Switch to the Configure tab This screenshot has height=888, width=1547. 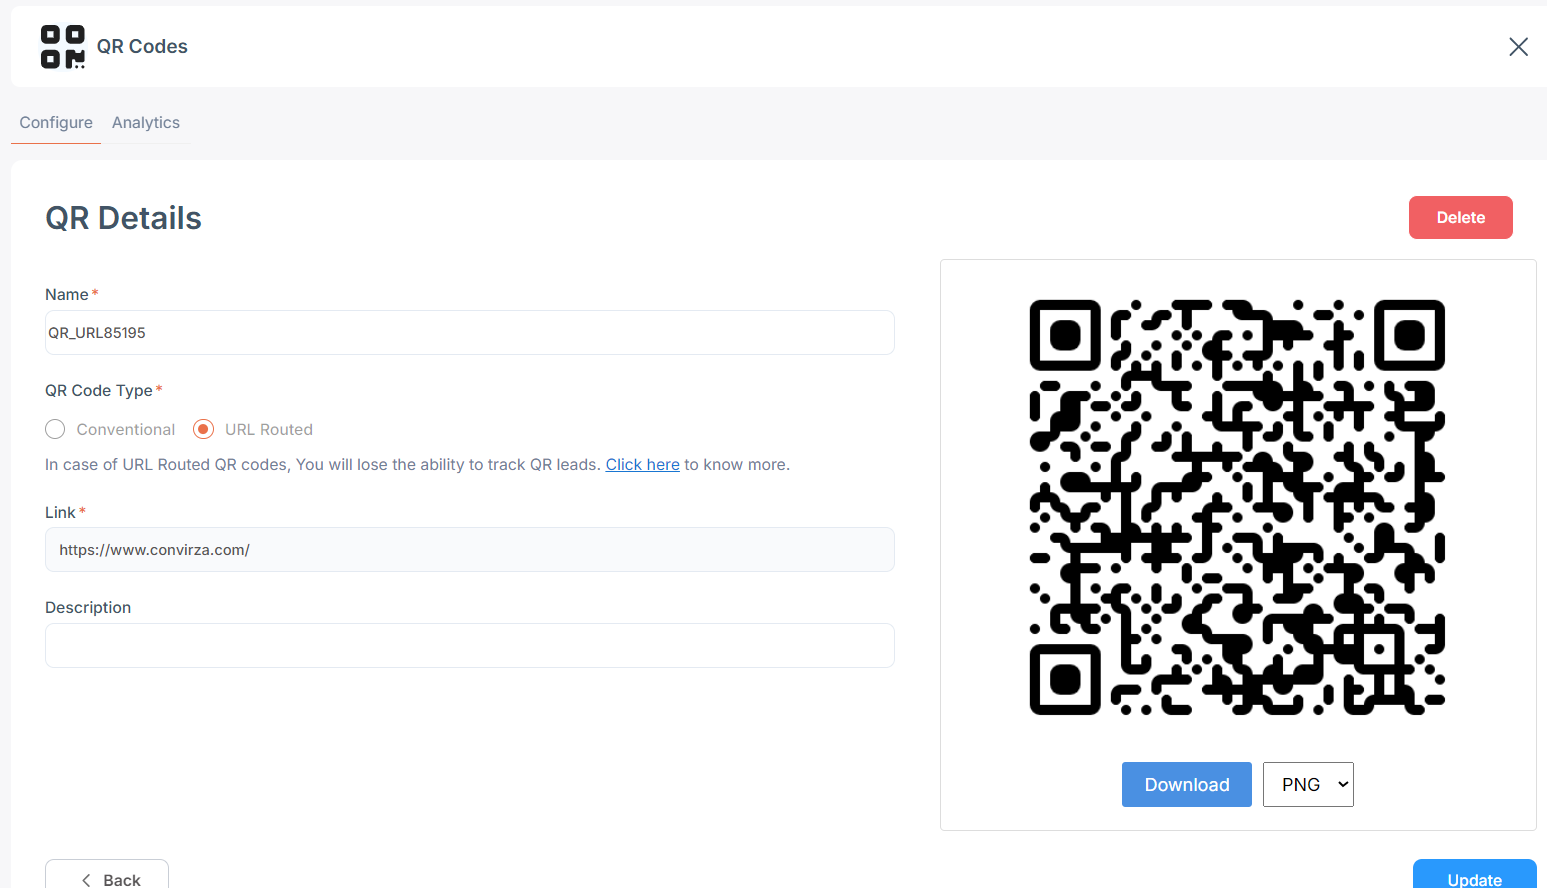56,123
